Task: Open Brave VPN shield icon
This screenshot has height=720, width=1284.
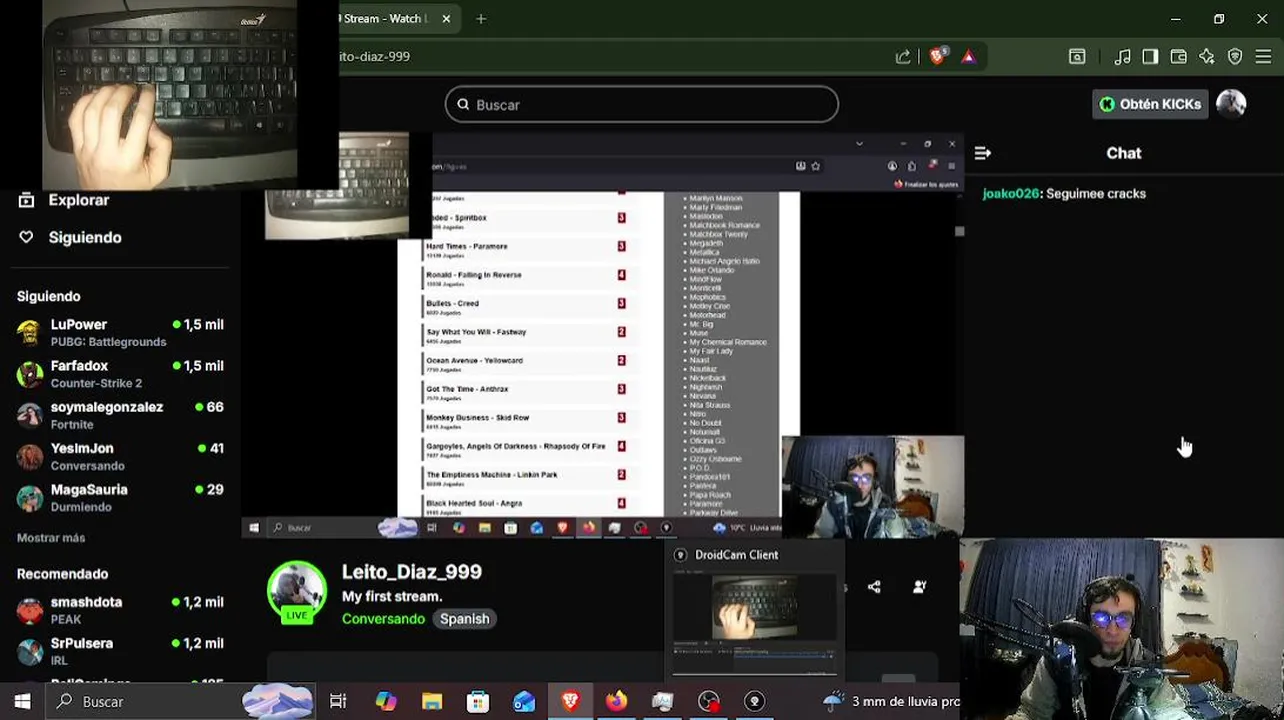Action: coord(1235,57)
